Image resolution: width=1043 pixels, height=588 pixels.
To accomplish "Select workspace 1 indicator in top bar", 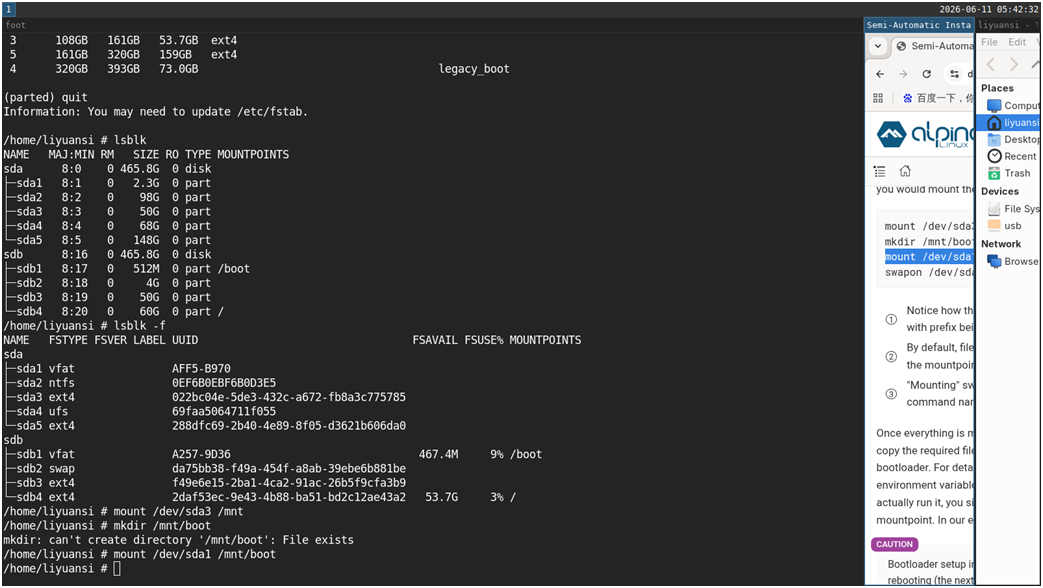I will click(x=9, y=9).
